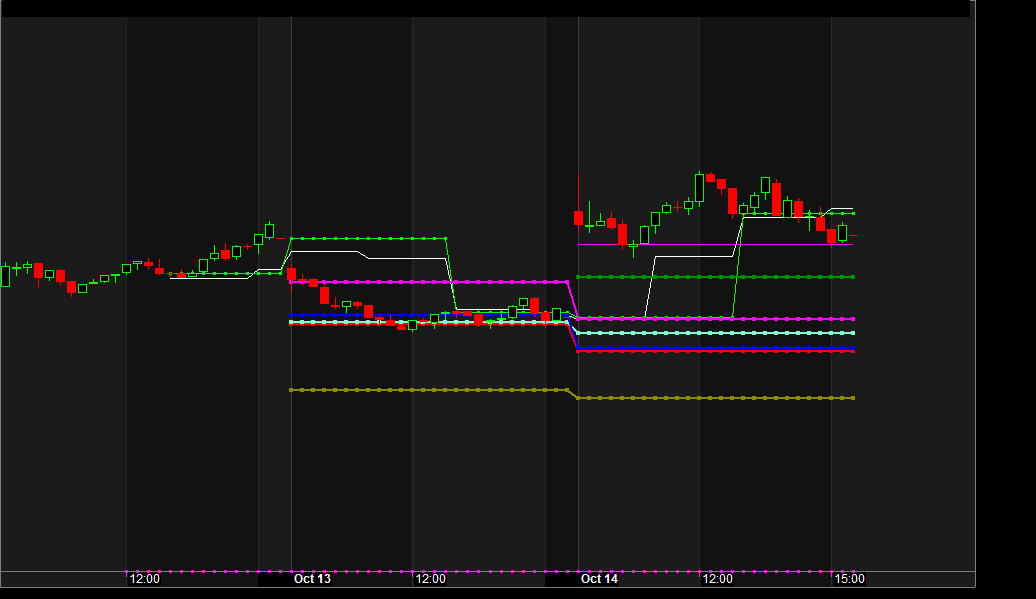
Task: Select the 15:00 time axis label
Action: coord(849,579)
